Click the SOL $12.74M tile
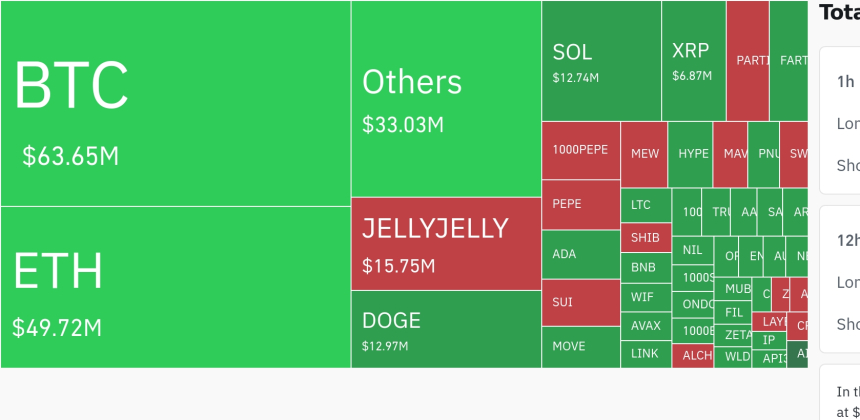The width and height of the screenshot is (860, 420). click(601, 61)
